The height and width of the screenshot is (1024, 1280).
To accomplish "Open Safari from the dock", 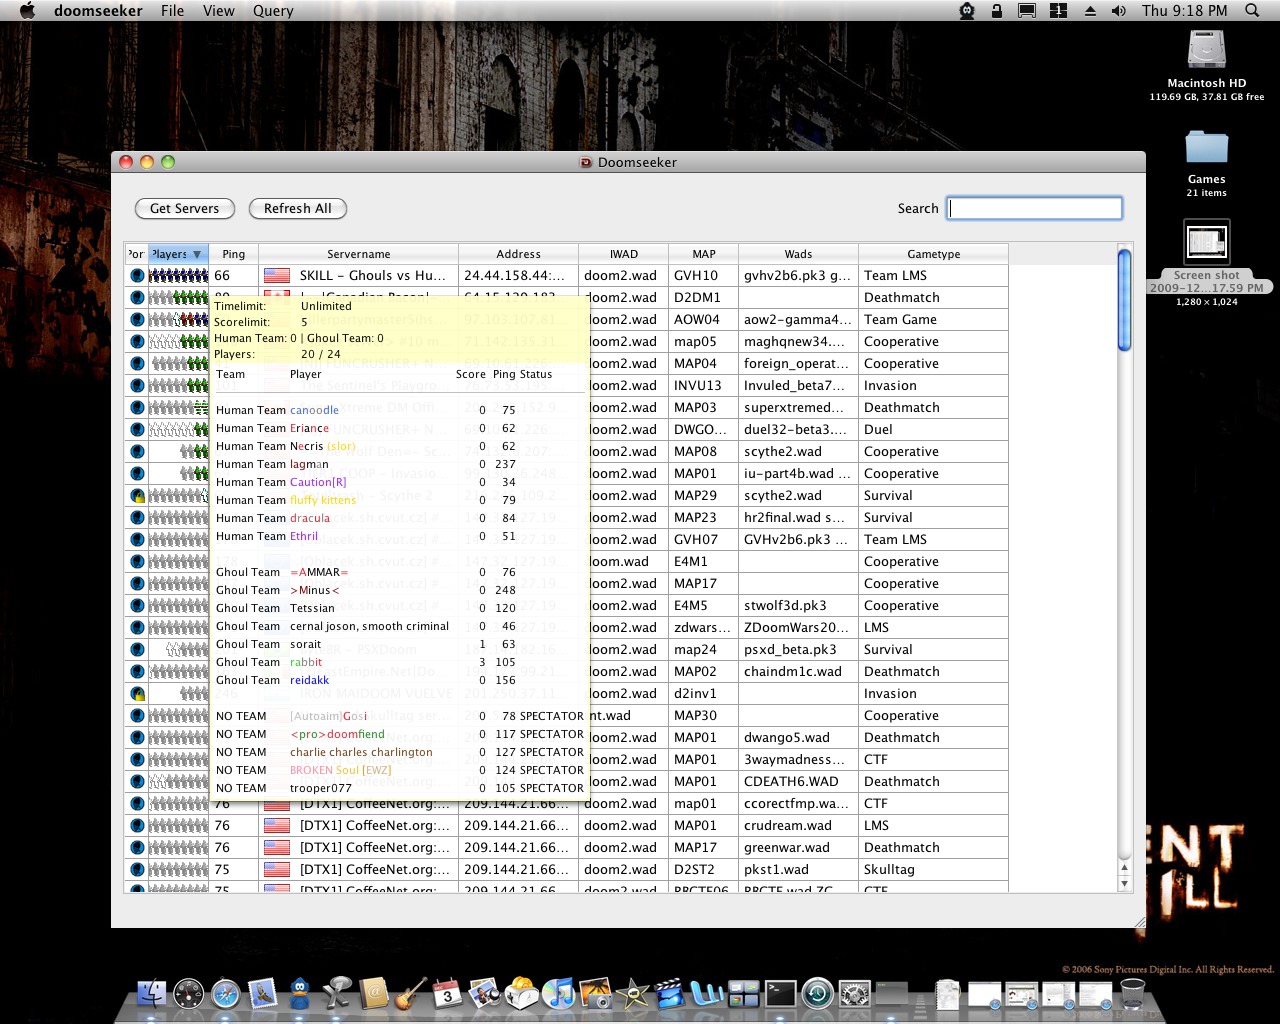I will (x=226, y=994).
